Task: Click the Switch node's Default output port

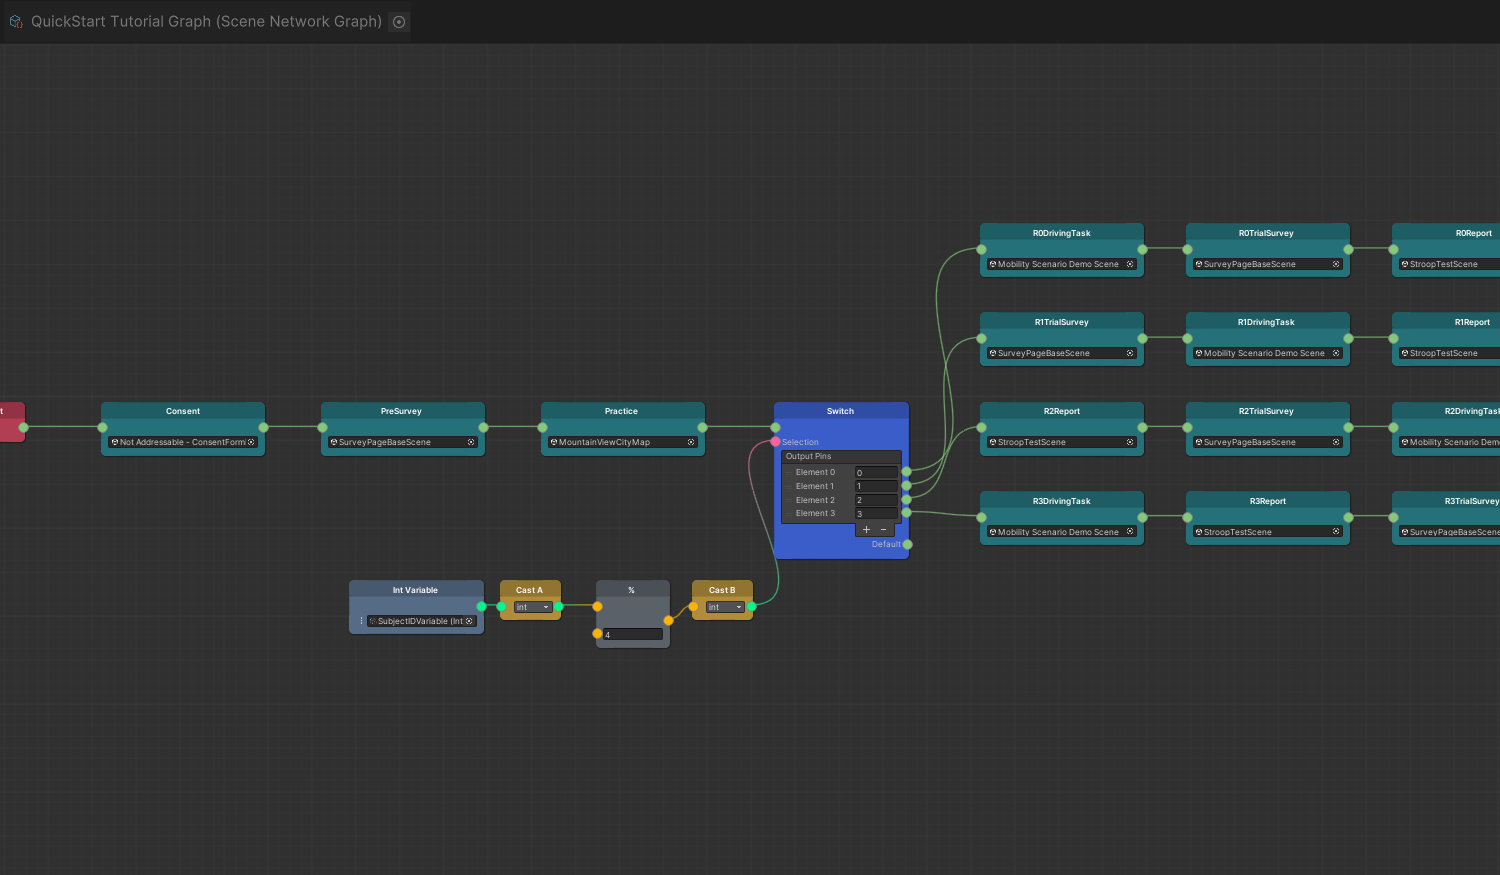Action: pos(908,545)
